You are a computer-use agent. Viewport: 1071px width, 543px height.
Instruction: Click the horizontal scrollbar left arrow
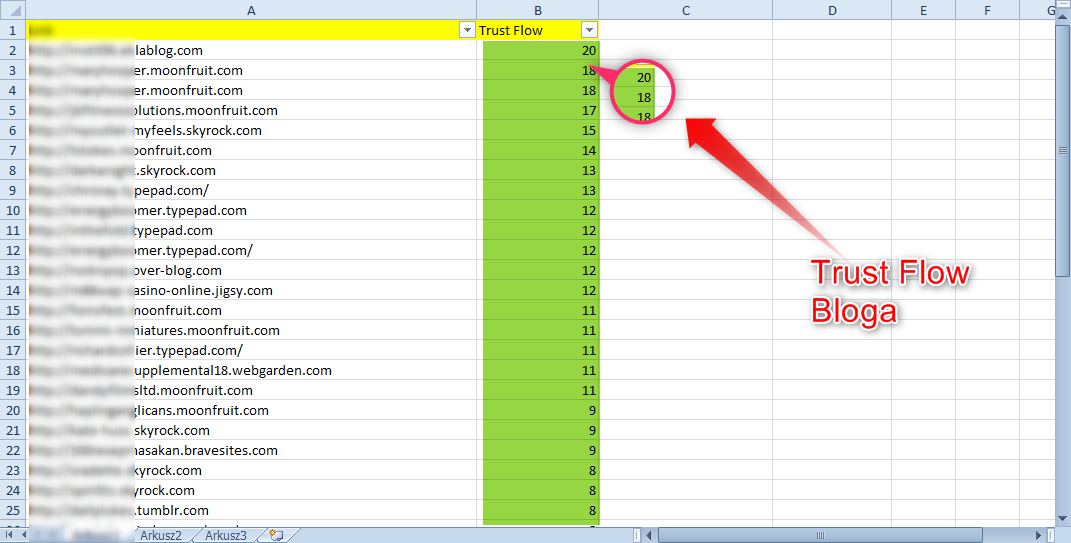(648, 535)
